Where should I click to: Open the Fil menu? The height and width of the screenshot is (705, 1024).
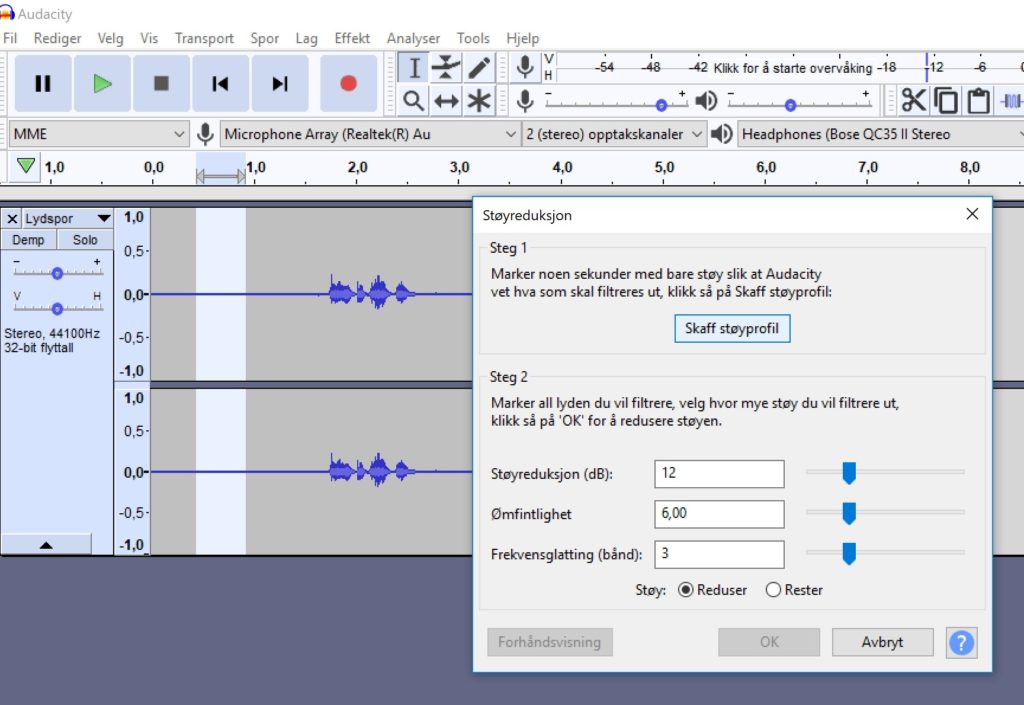(x=10, y=39)
